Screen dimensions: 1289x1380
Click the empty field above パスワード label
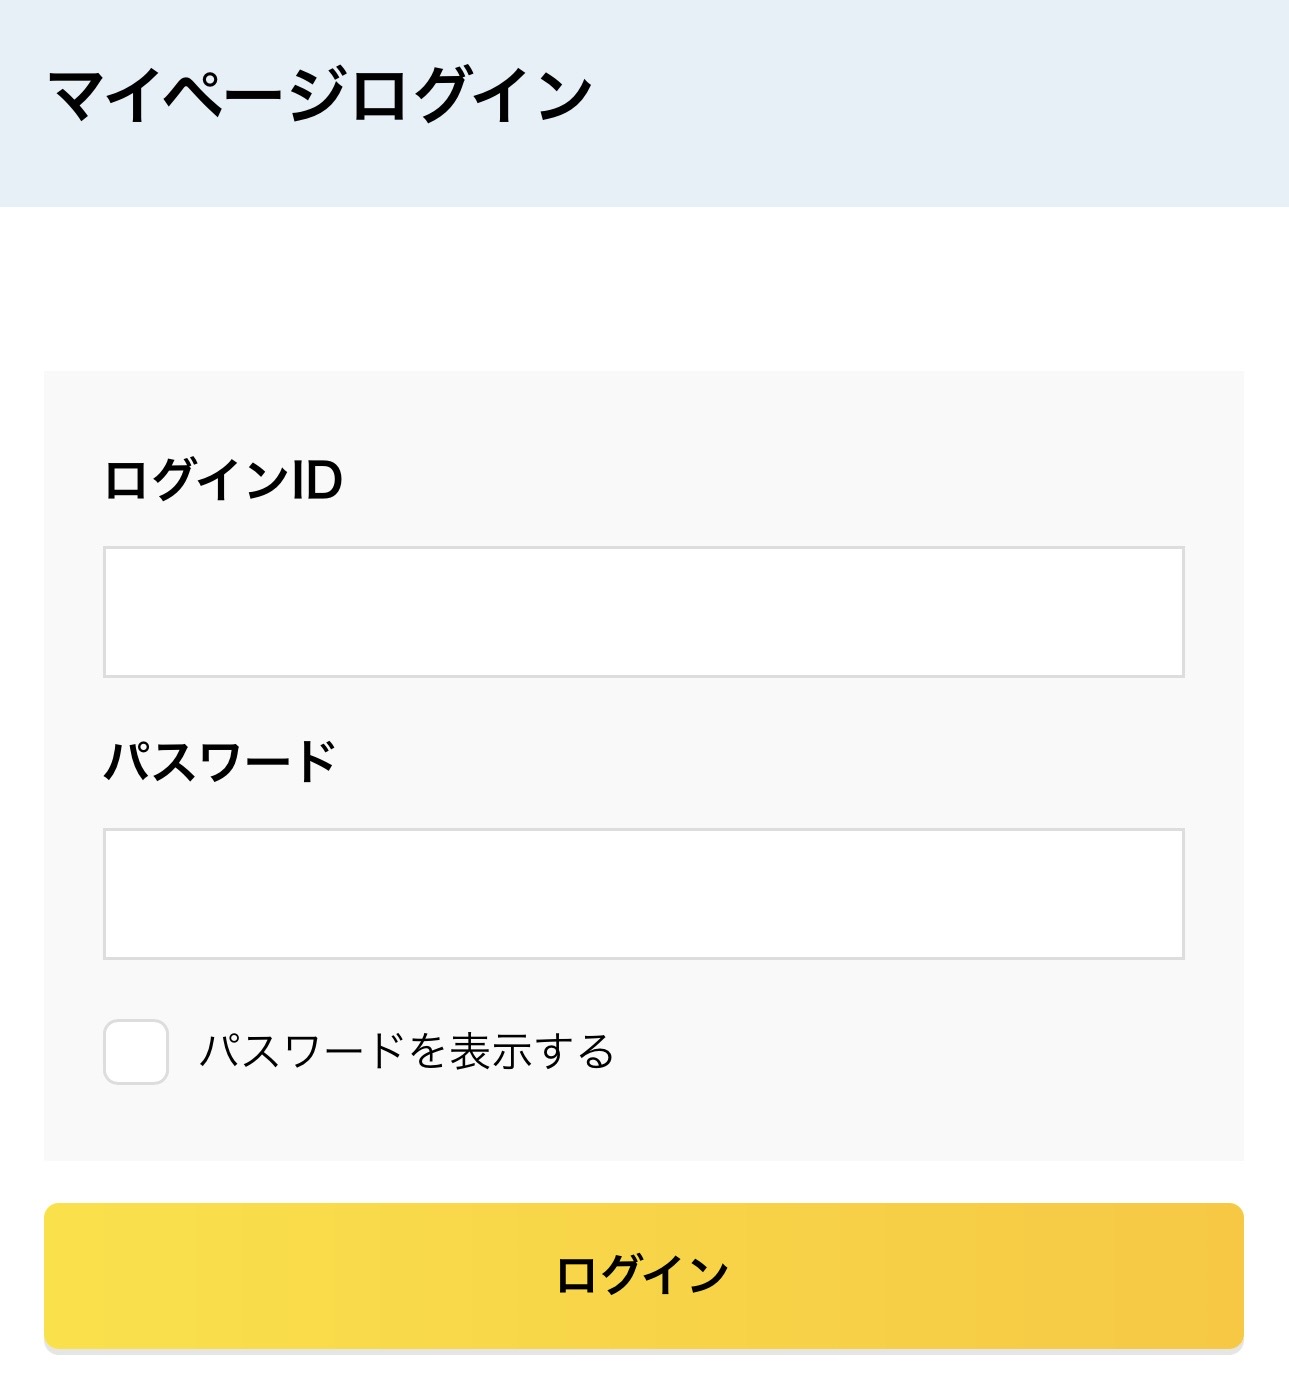(643, 612)
